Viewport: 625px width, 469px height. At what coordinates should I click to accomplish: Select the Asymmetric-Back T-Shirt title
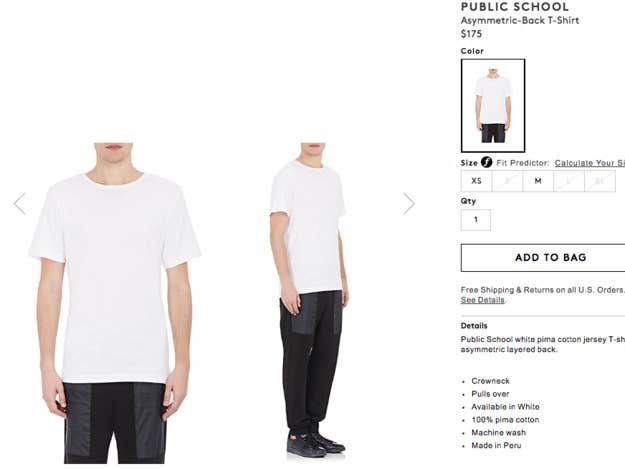pos(520,20)
